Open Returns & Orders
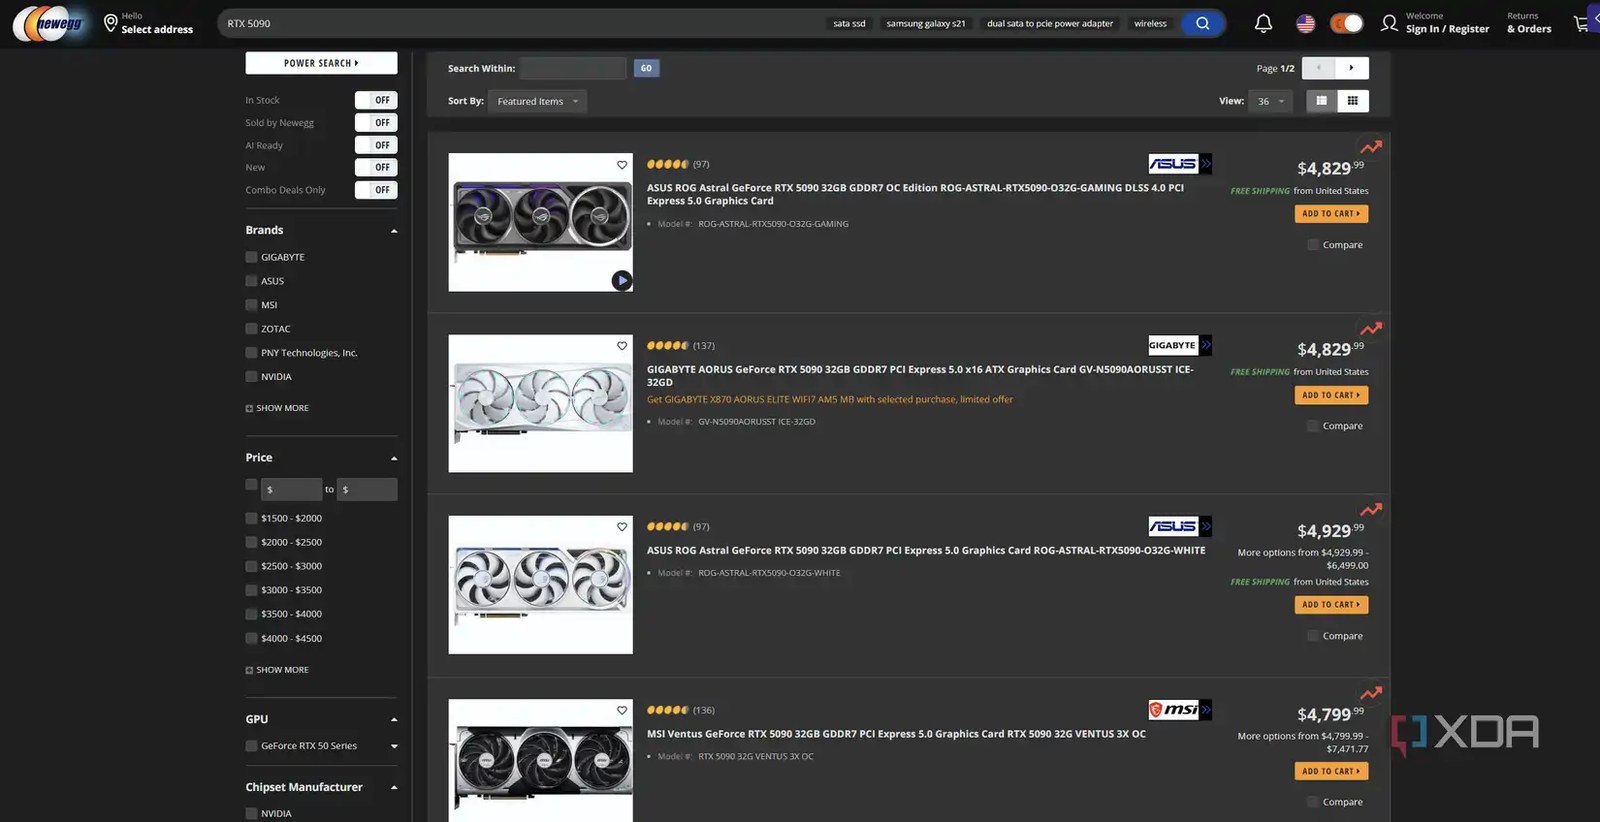 (1529, 23)
